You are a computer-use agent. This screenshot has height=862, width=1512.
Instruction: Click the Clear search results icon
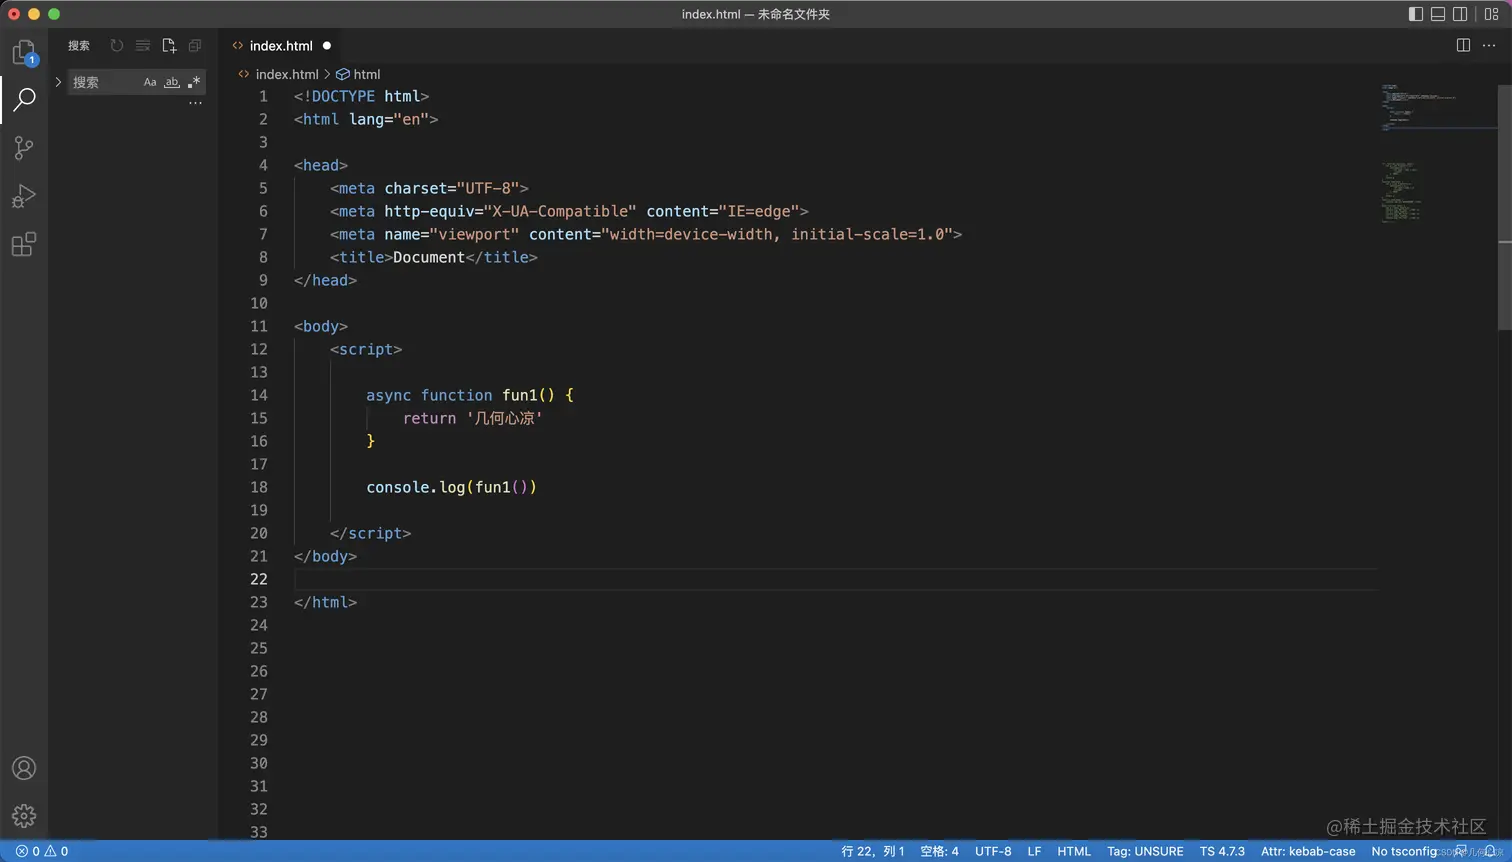[x=143, y=45]
